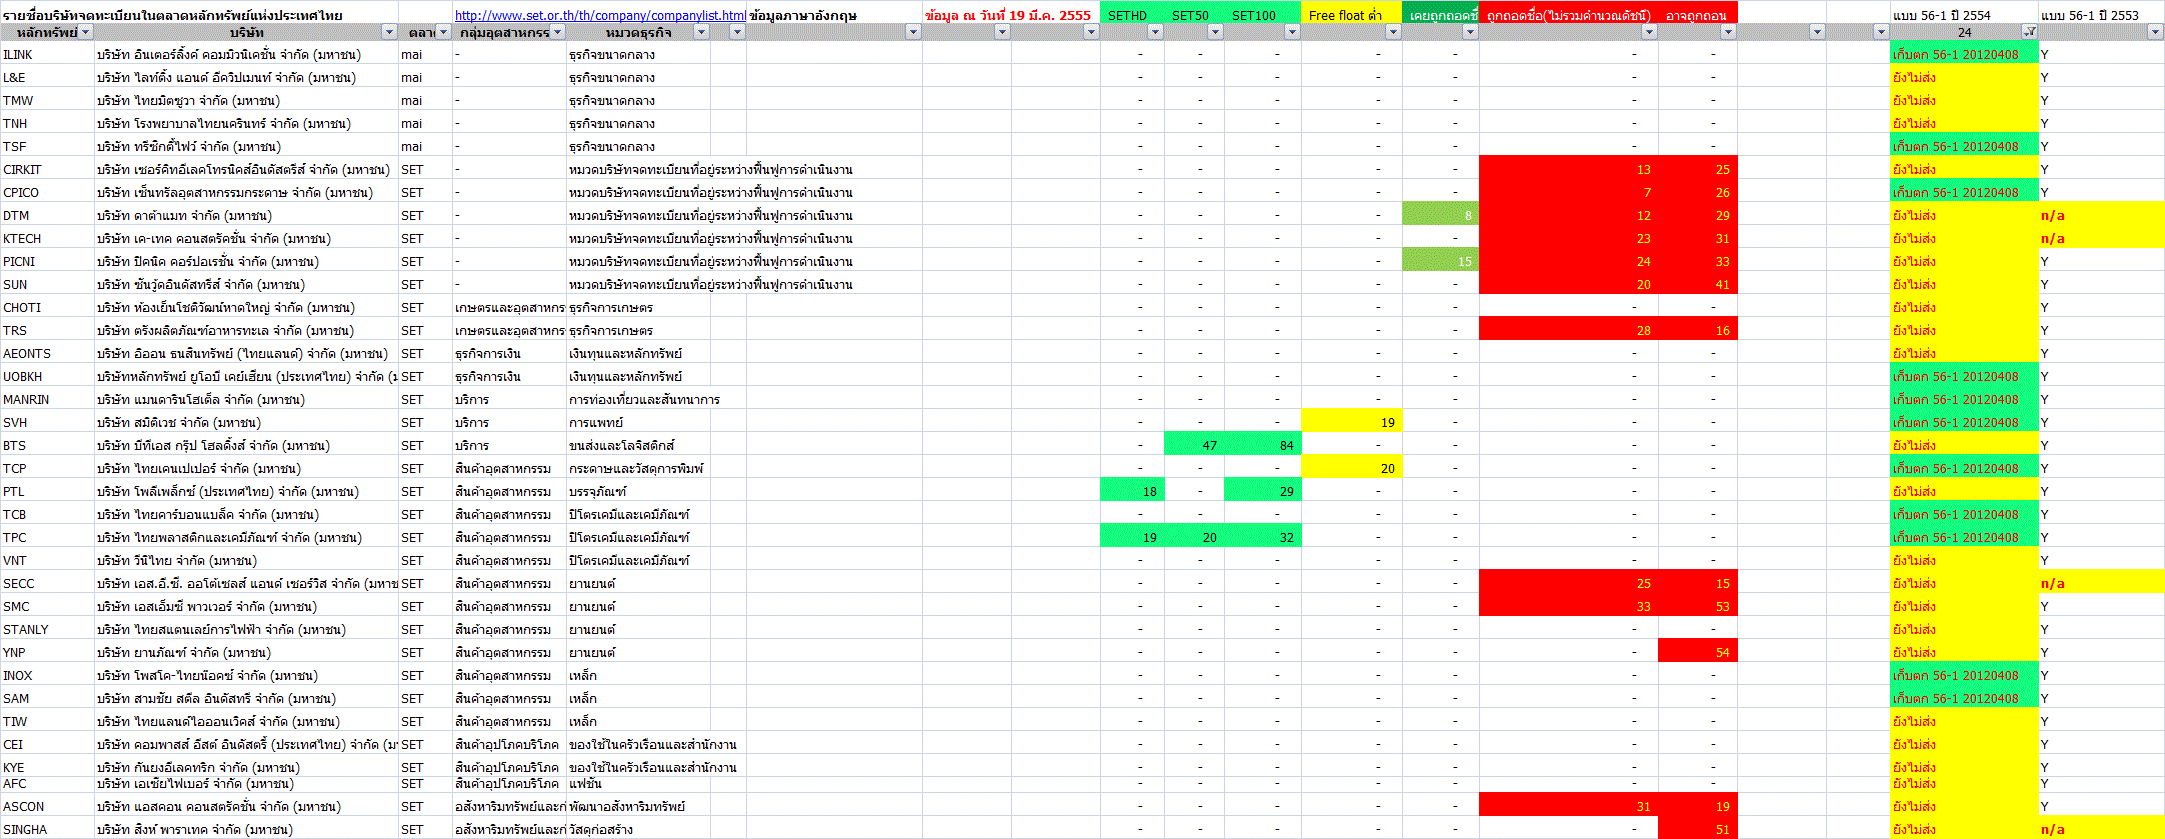Viewport: 2165px width, 839px height.
Task: Select the red 13 cell in CIRKIT row
Action: [1568, 169]
